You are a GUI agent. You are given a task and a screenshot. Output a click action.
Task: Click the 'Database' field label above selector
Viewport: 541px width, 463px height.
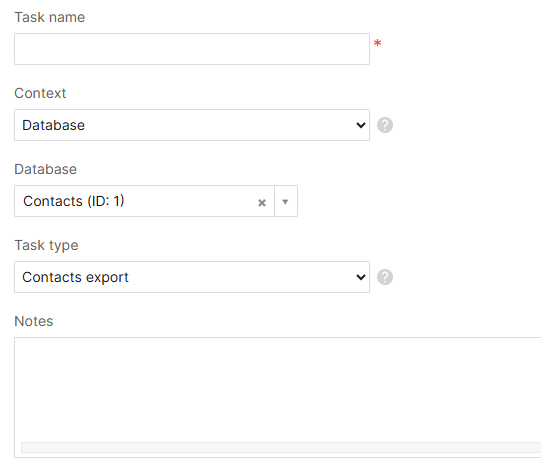point(46,169)
